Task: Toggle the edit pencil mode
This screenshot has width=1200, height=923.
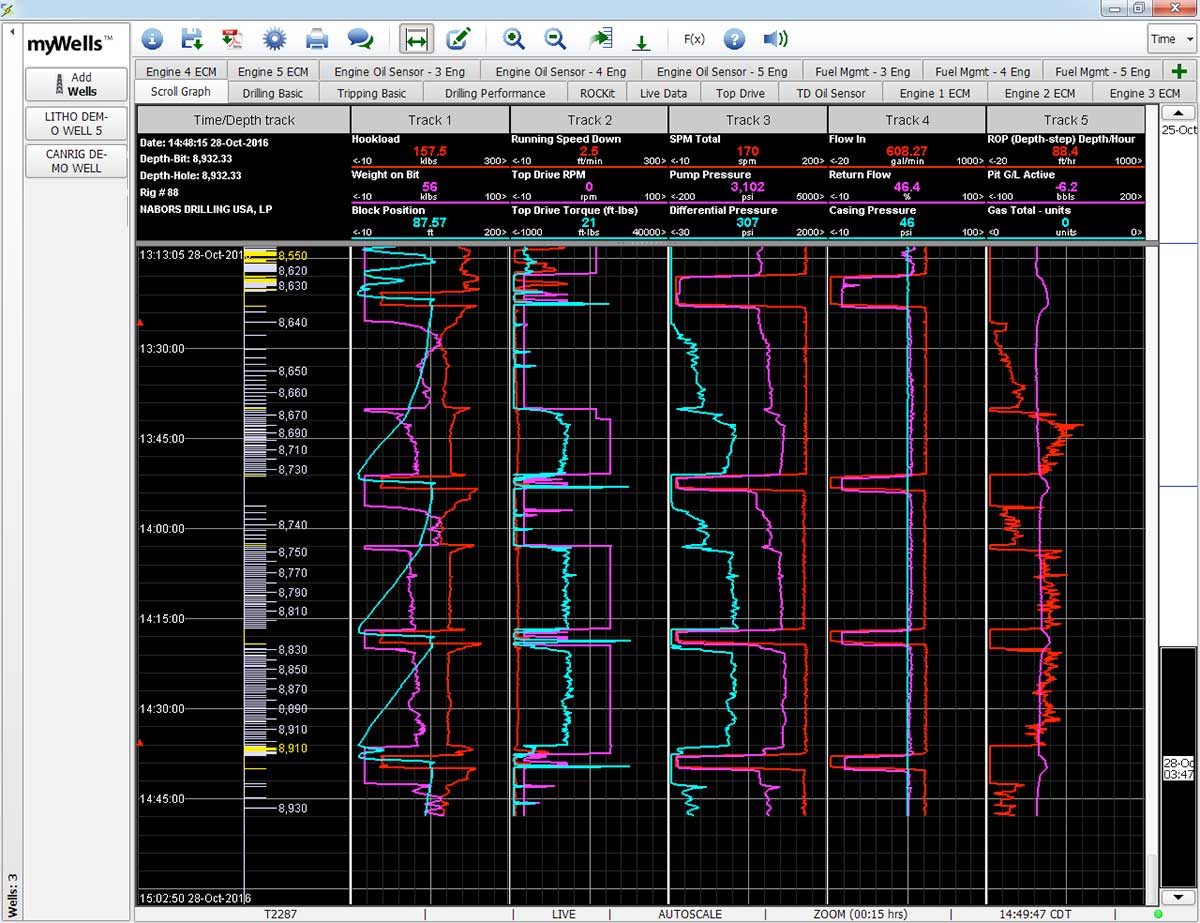Action: [x=458, y=39]
